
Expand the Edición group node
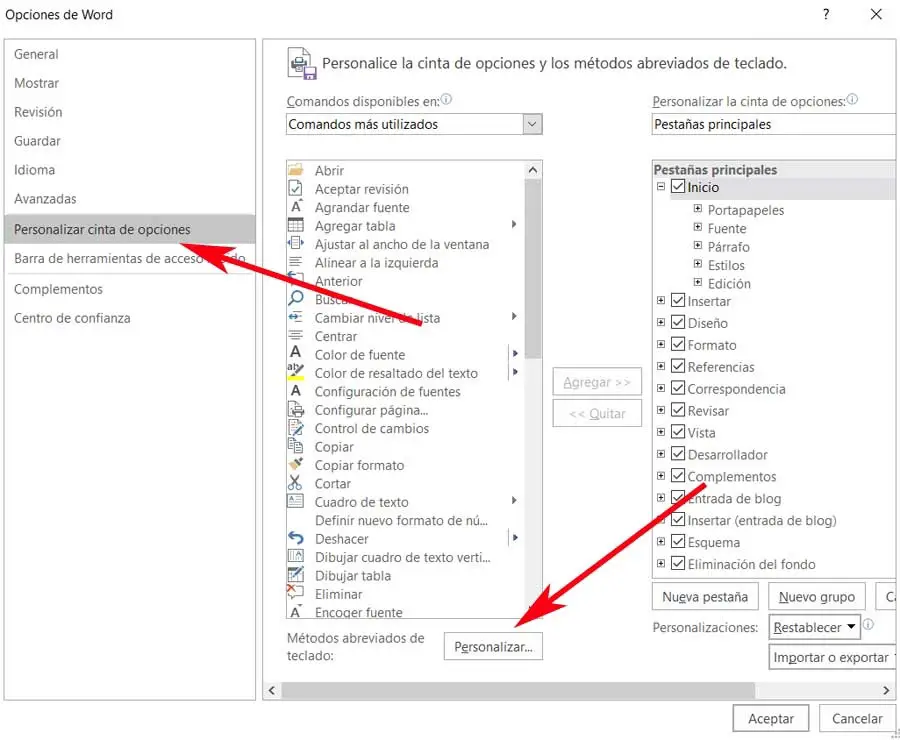tap(697, 282)
